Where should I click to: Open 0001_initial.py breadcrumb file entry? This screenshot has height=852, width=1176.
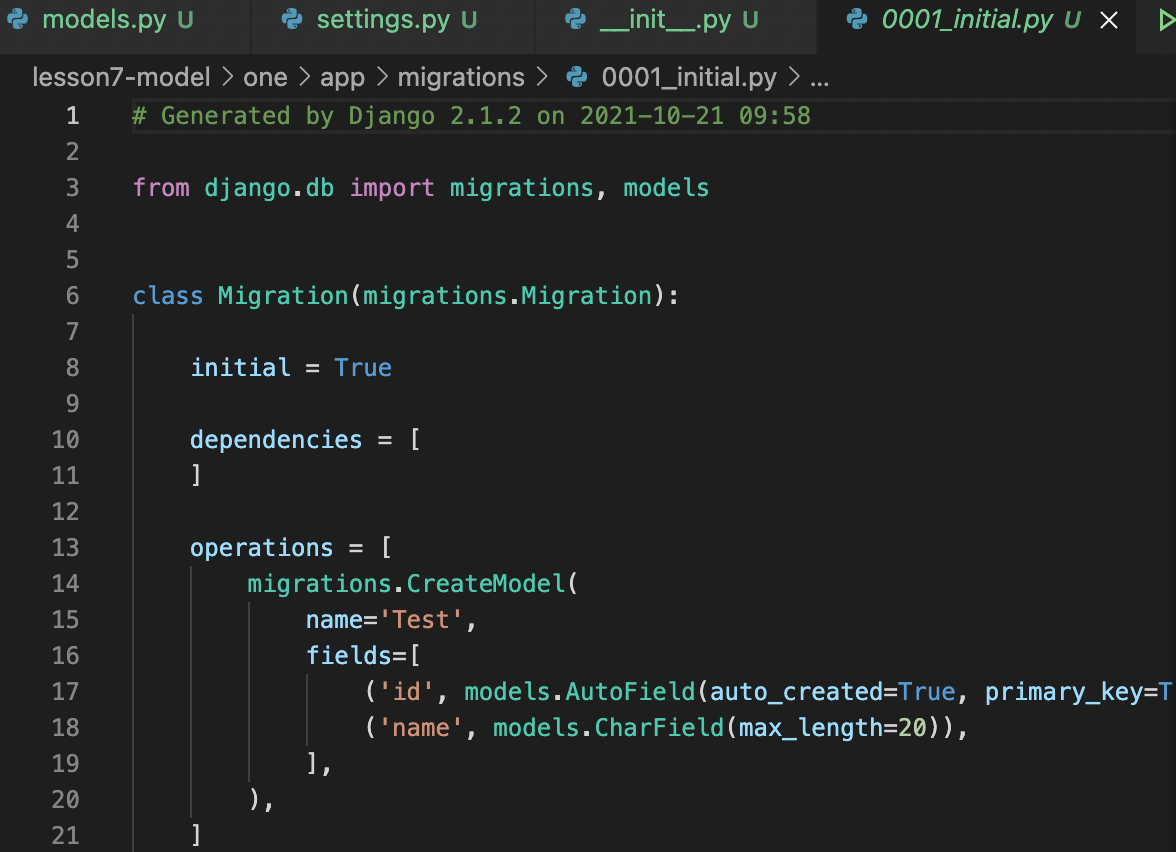click(688, 77)
